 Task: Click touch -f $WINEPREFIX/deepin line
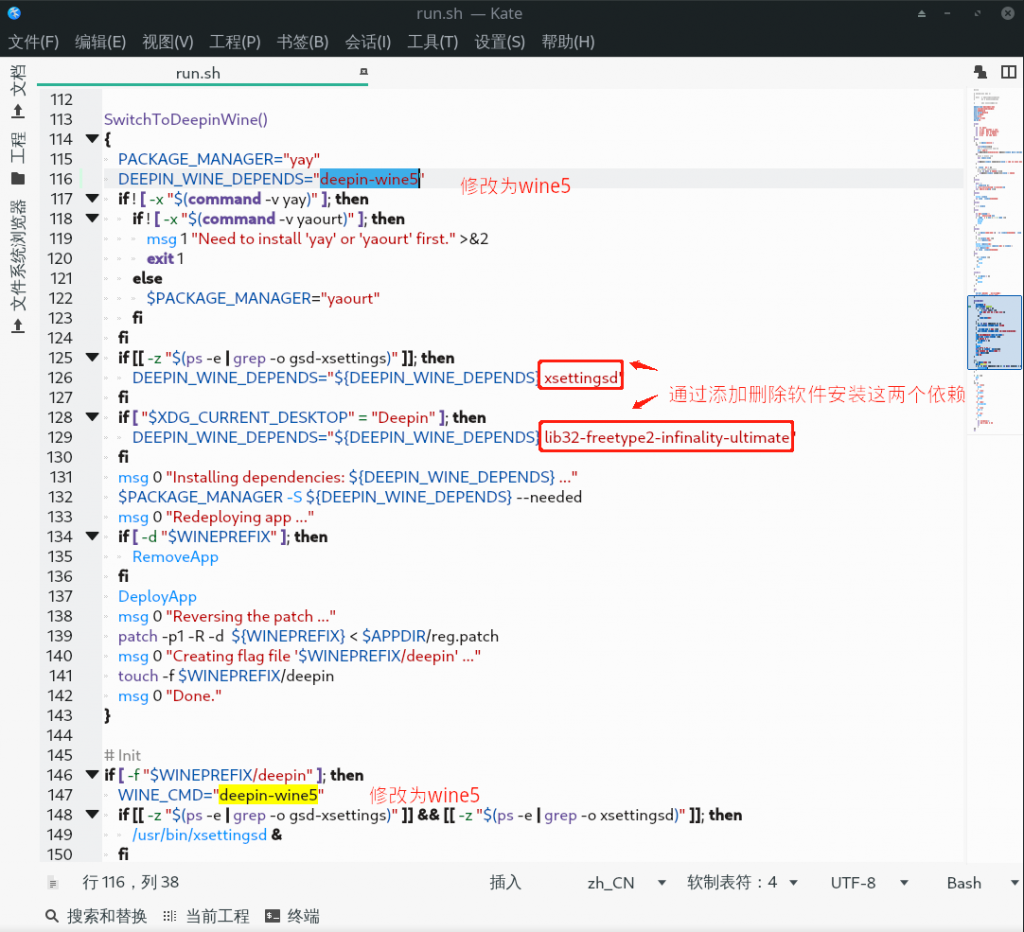226,675
